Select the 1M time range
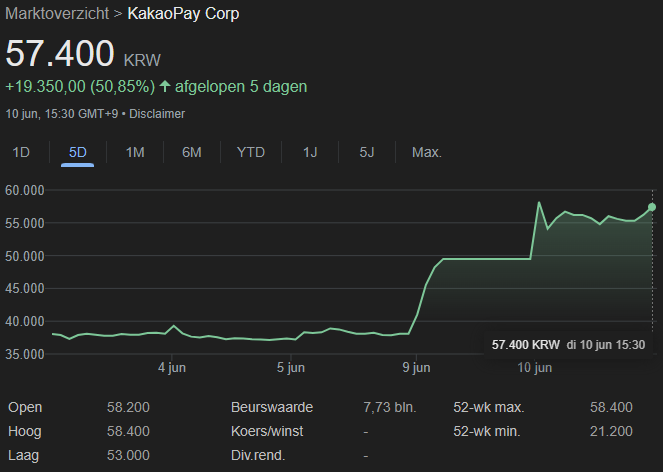The height and width of the screenshot is (472, 663). [x=135, y=152]
